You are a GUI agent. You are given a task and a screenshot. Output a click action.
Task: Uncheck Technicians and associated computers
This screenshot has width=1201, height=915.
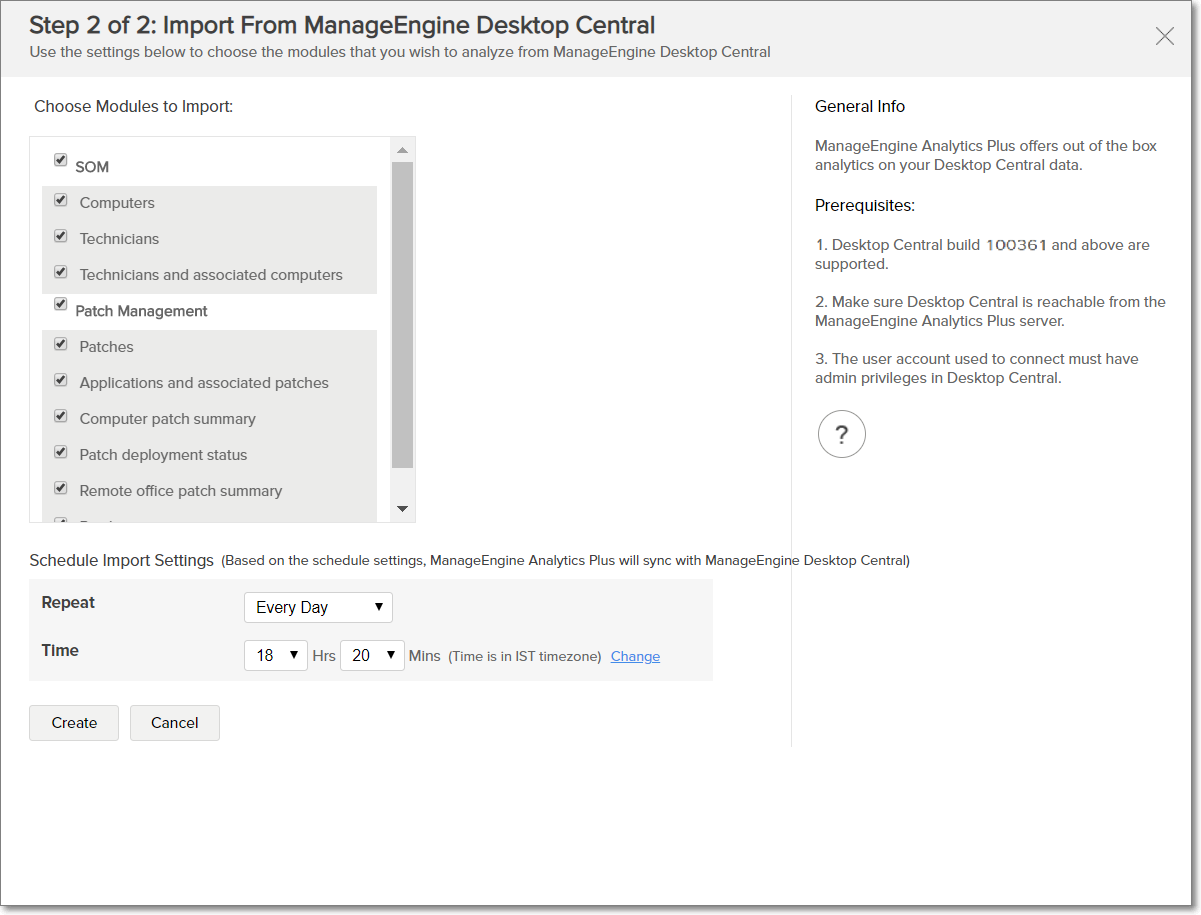[61, 273]
